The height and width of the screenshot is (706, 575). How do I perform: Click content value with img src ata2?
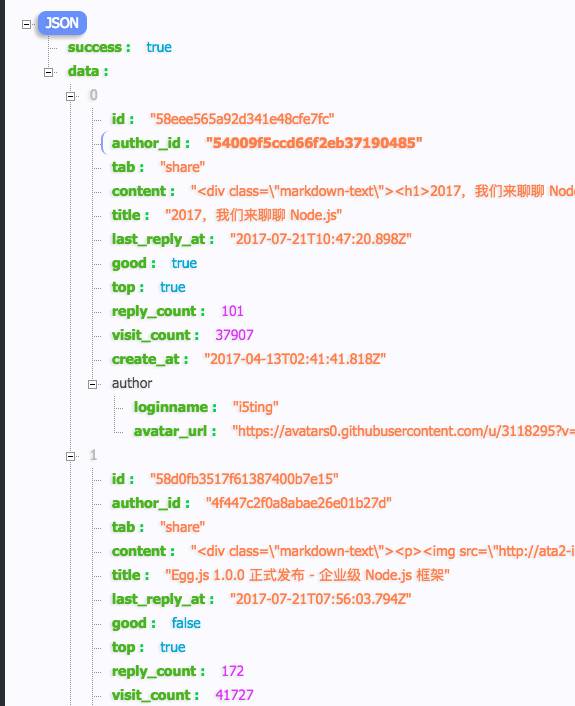pyautogui.click(x=382, y=551)
